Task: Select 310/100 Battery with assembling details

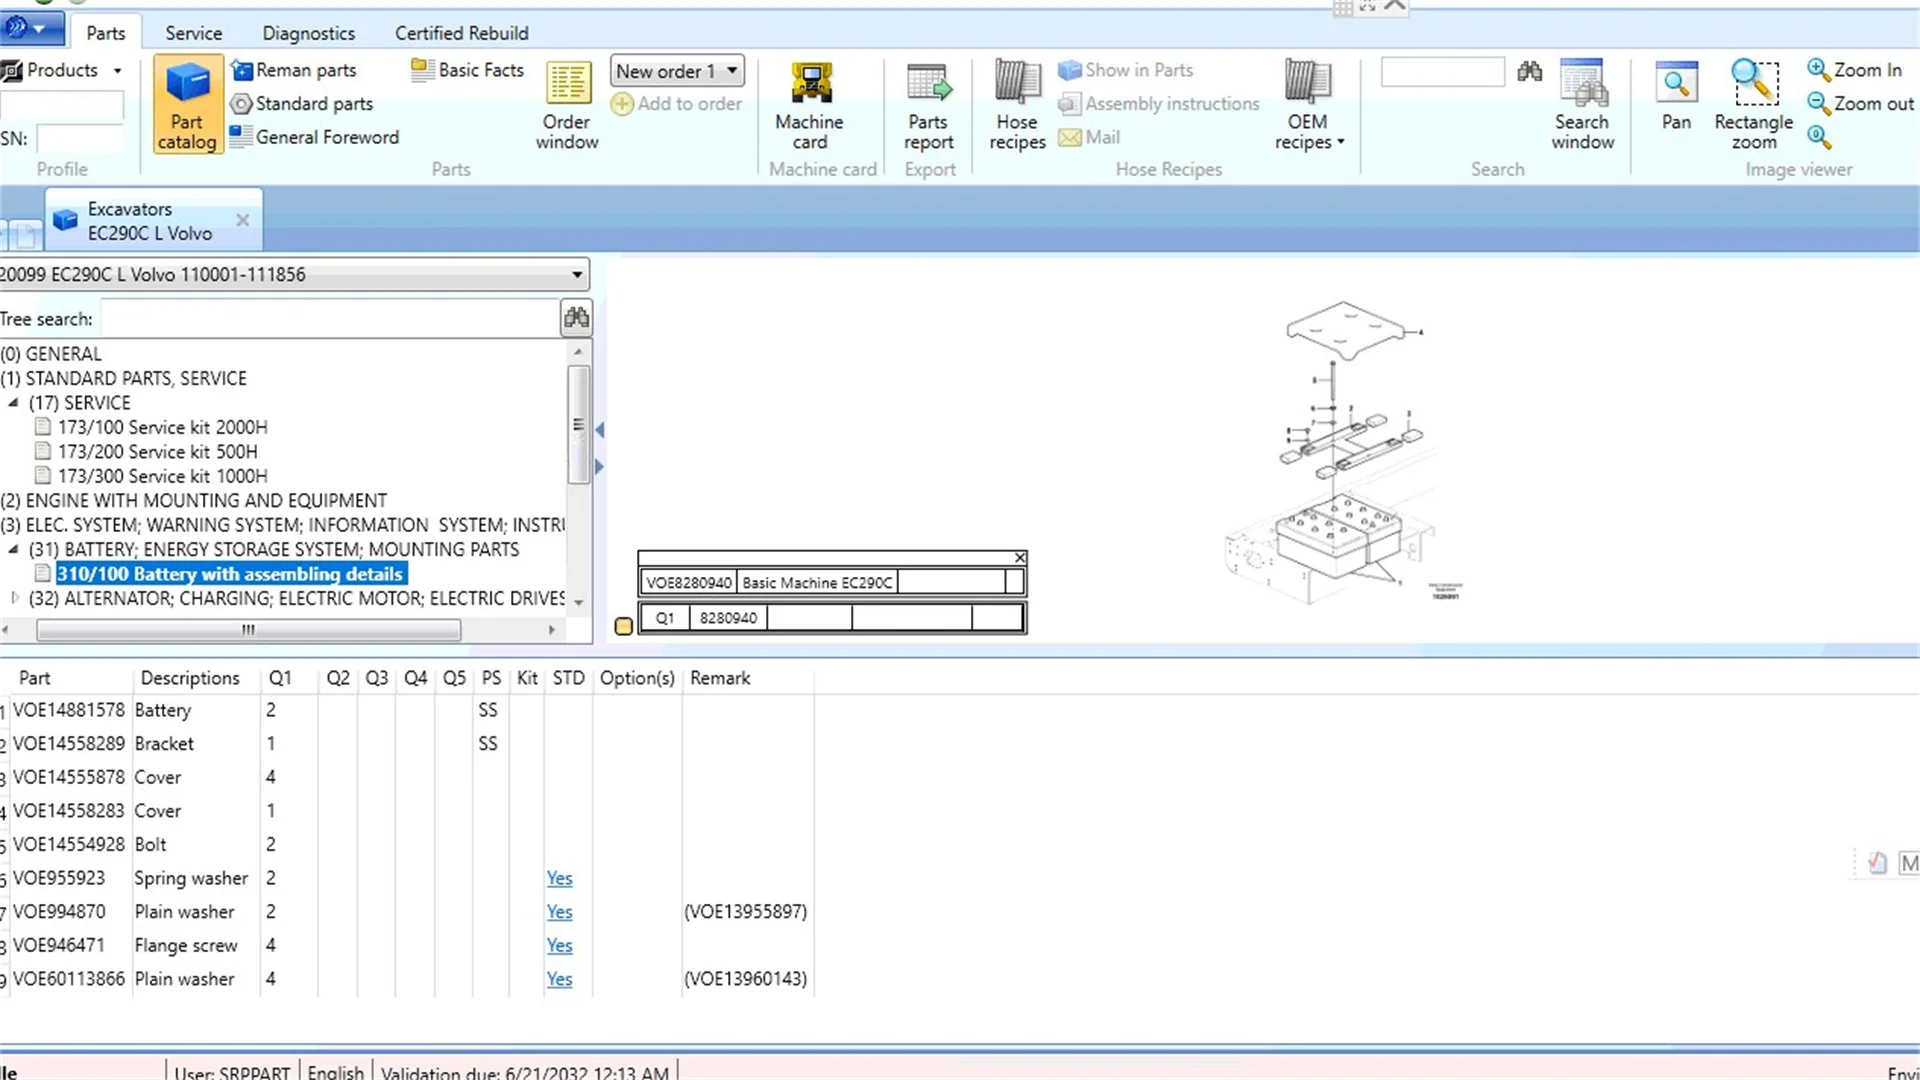Action: 230,574
